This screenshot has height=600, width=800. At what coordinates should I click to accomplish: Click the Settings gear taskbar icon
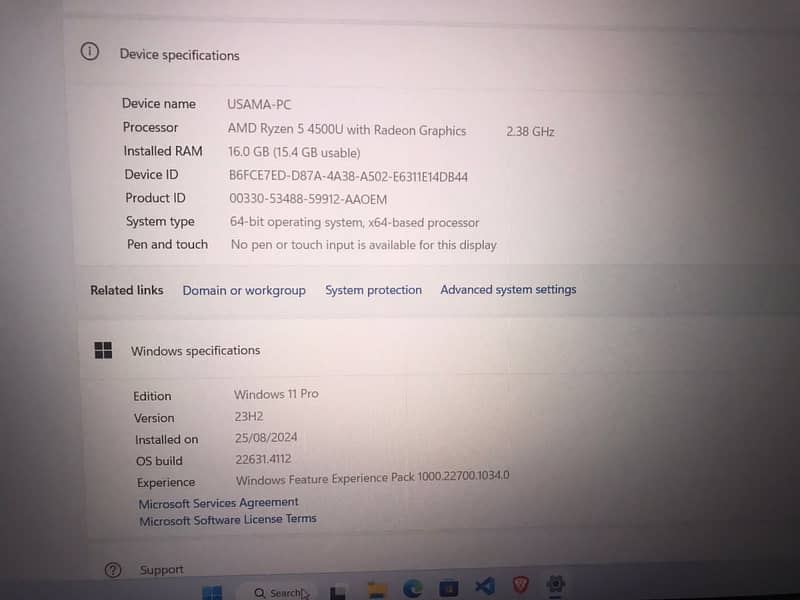555,583
